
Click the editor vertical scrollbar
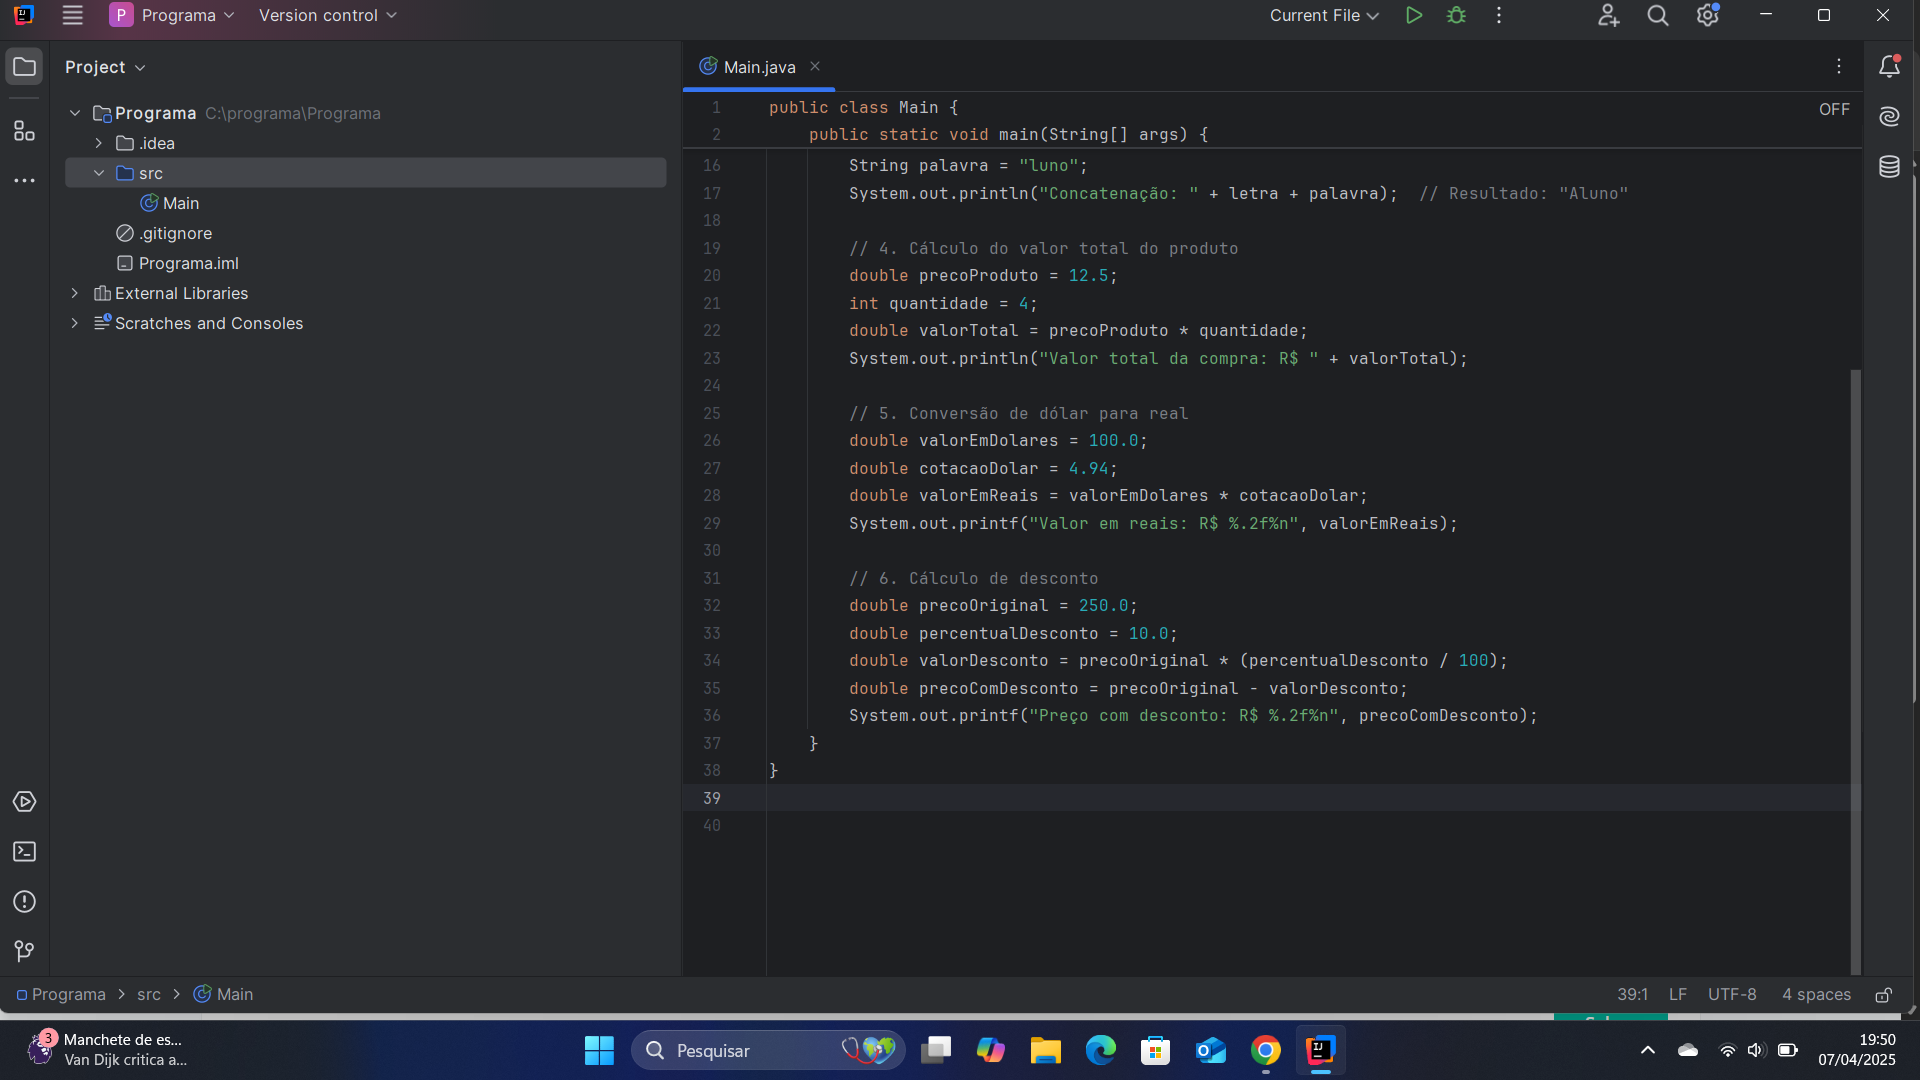click(x=1856, y=670)
